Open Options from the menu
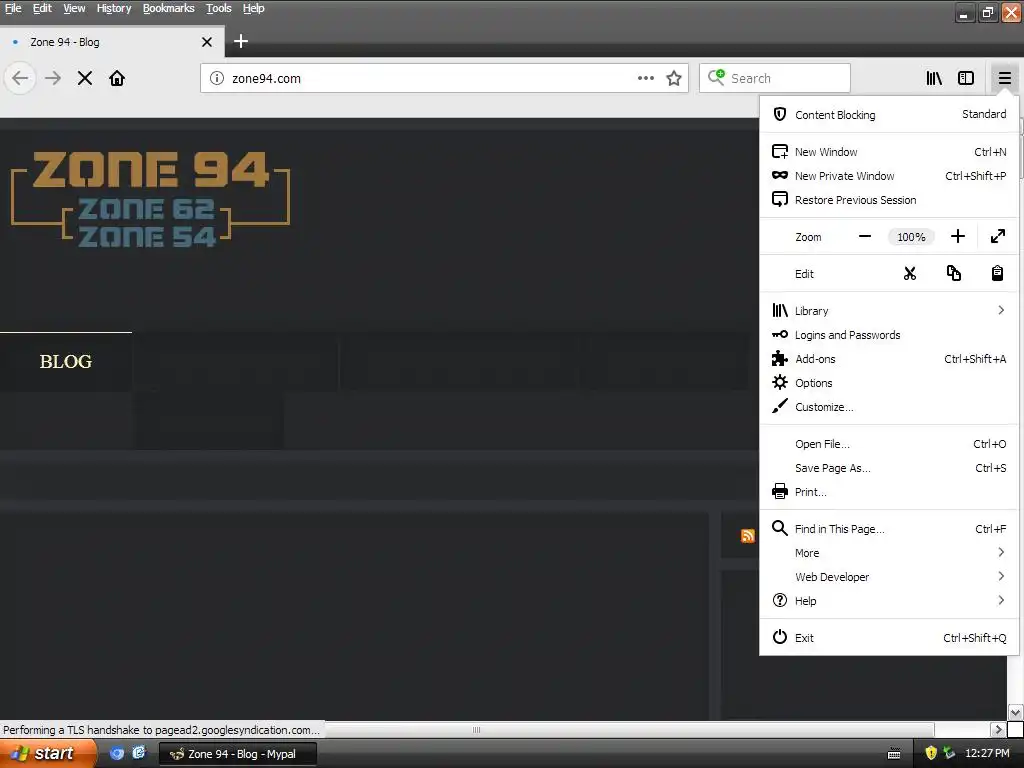 pos(889,383)
